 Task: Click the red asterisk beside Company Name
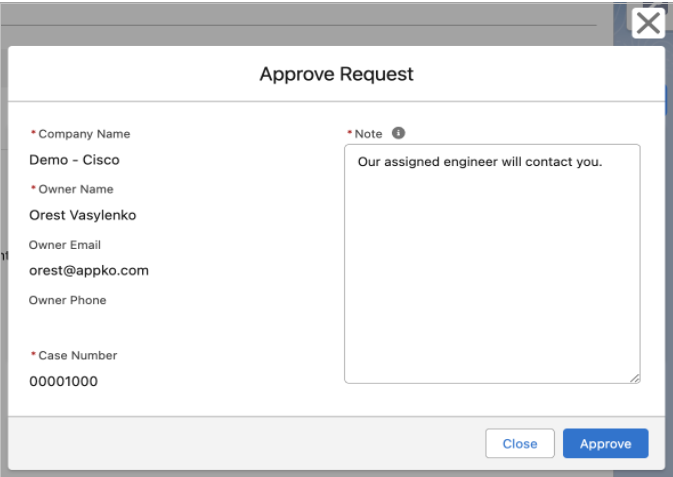(x=33, y=134)
